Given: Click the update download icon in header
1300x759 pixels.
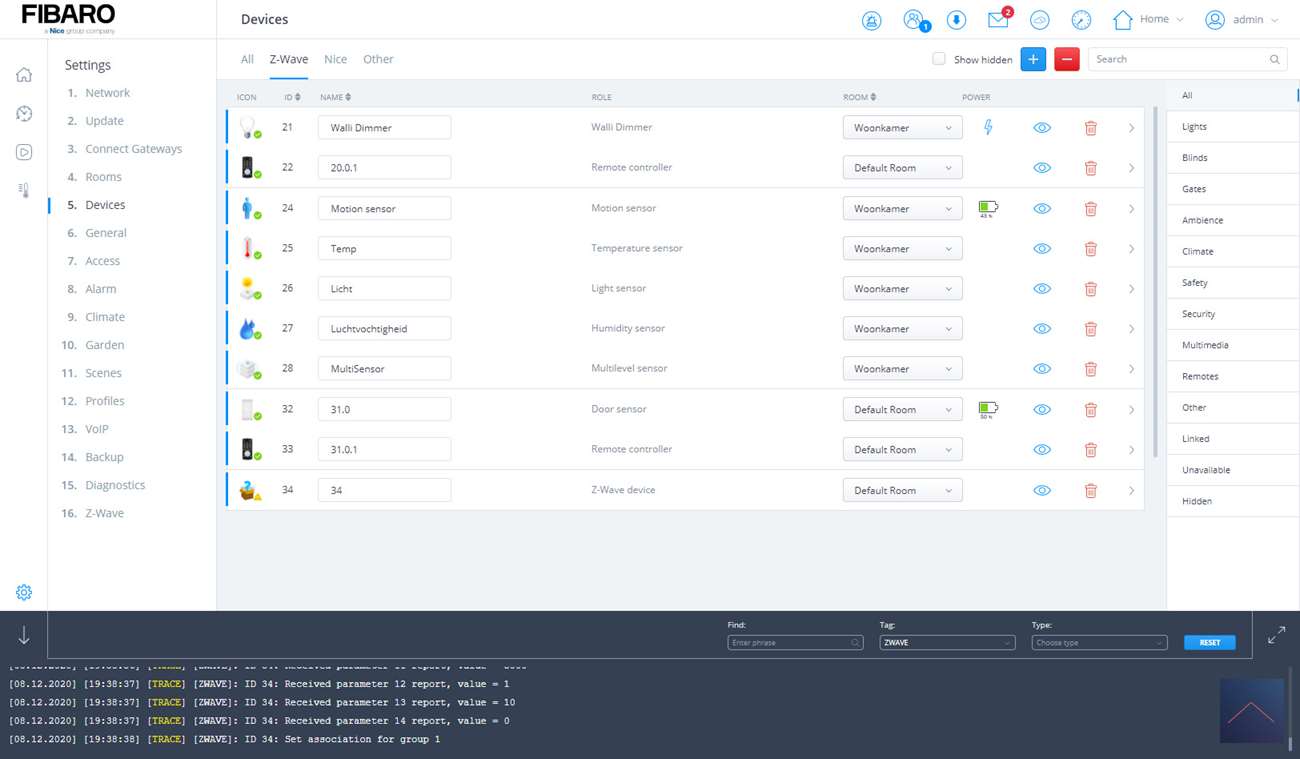Looking at the screenshot, I should tap(955, 20).
